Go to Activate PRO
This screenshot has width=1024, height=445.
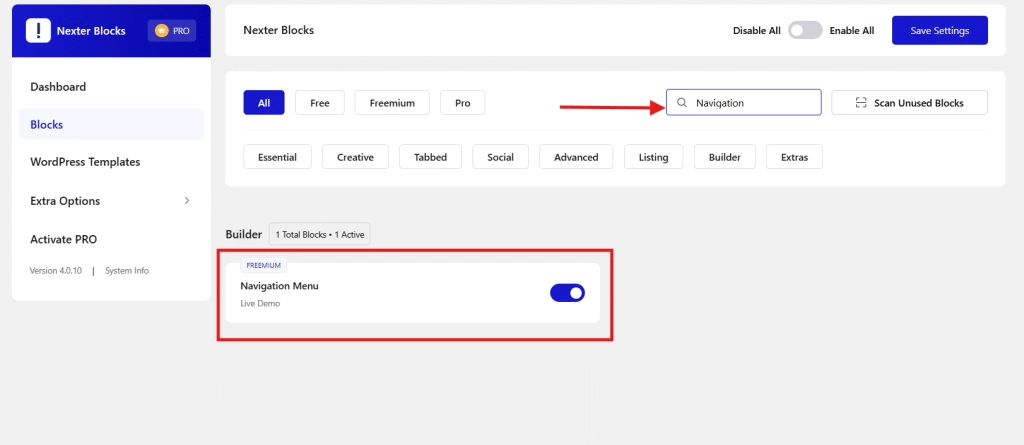point(64,239)
